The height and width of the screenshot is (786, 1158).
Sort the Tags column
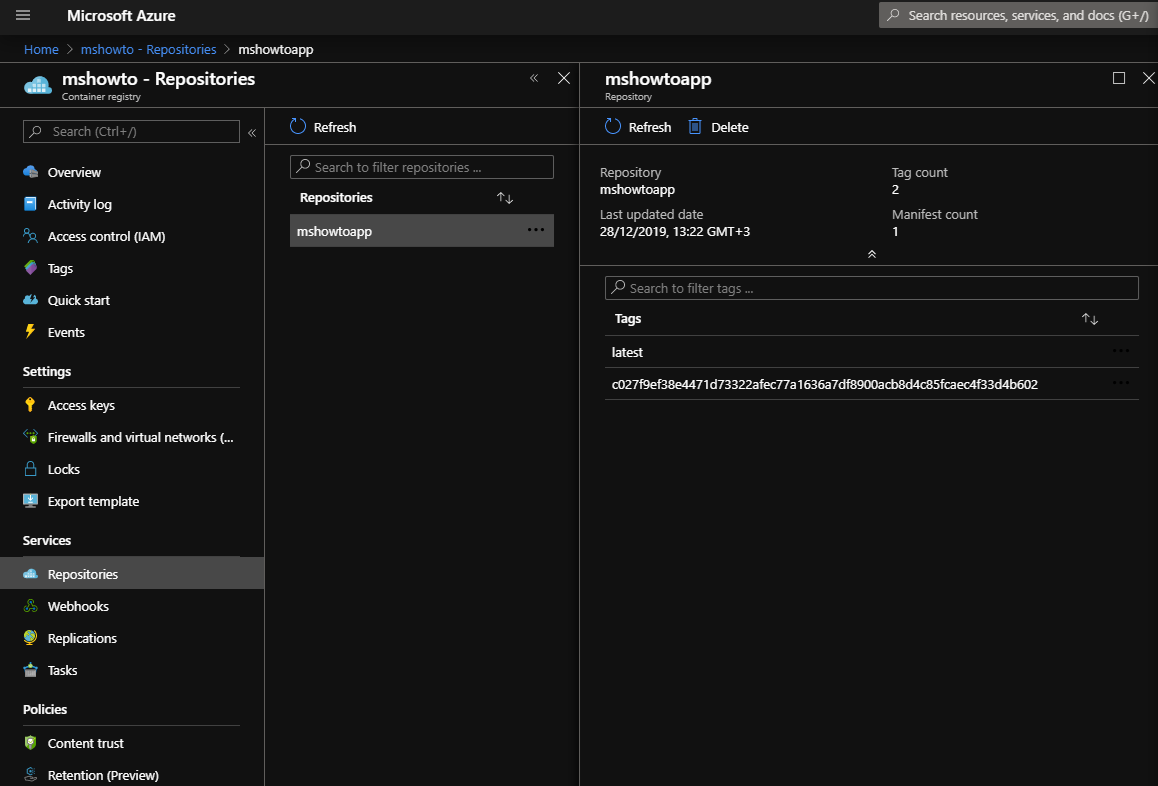click(x=1089, y=318)
